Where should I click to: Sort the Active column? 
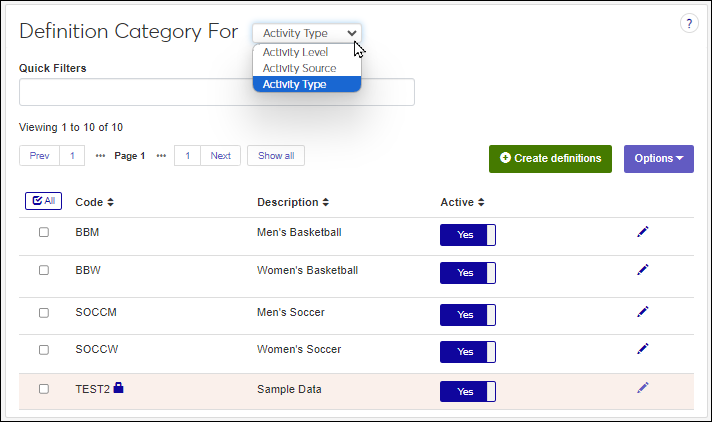coord(481,202)
